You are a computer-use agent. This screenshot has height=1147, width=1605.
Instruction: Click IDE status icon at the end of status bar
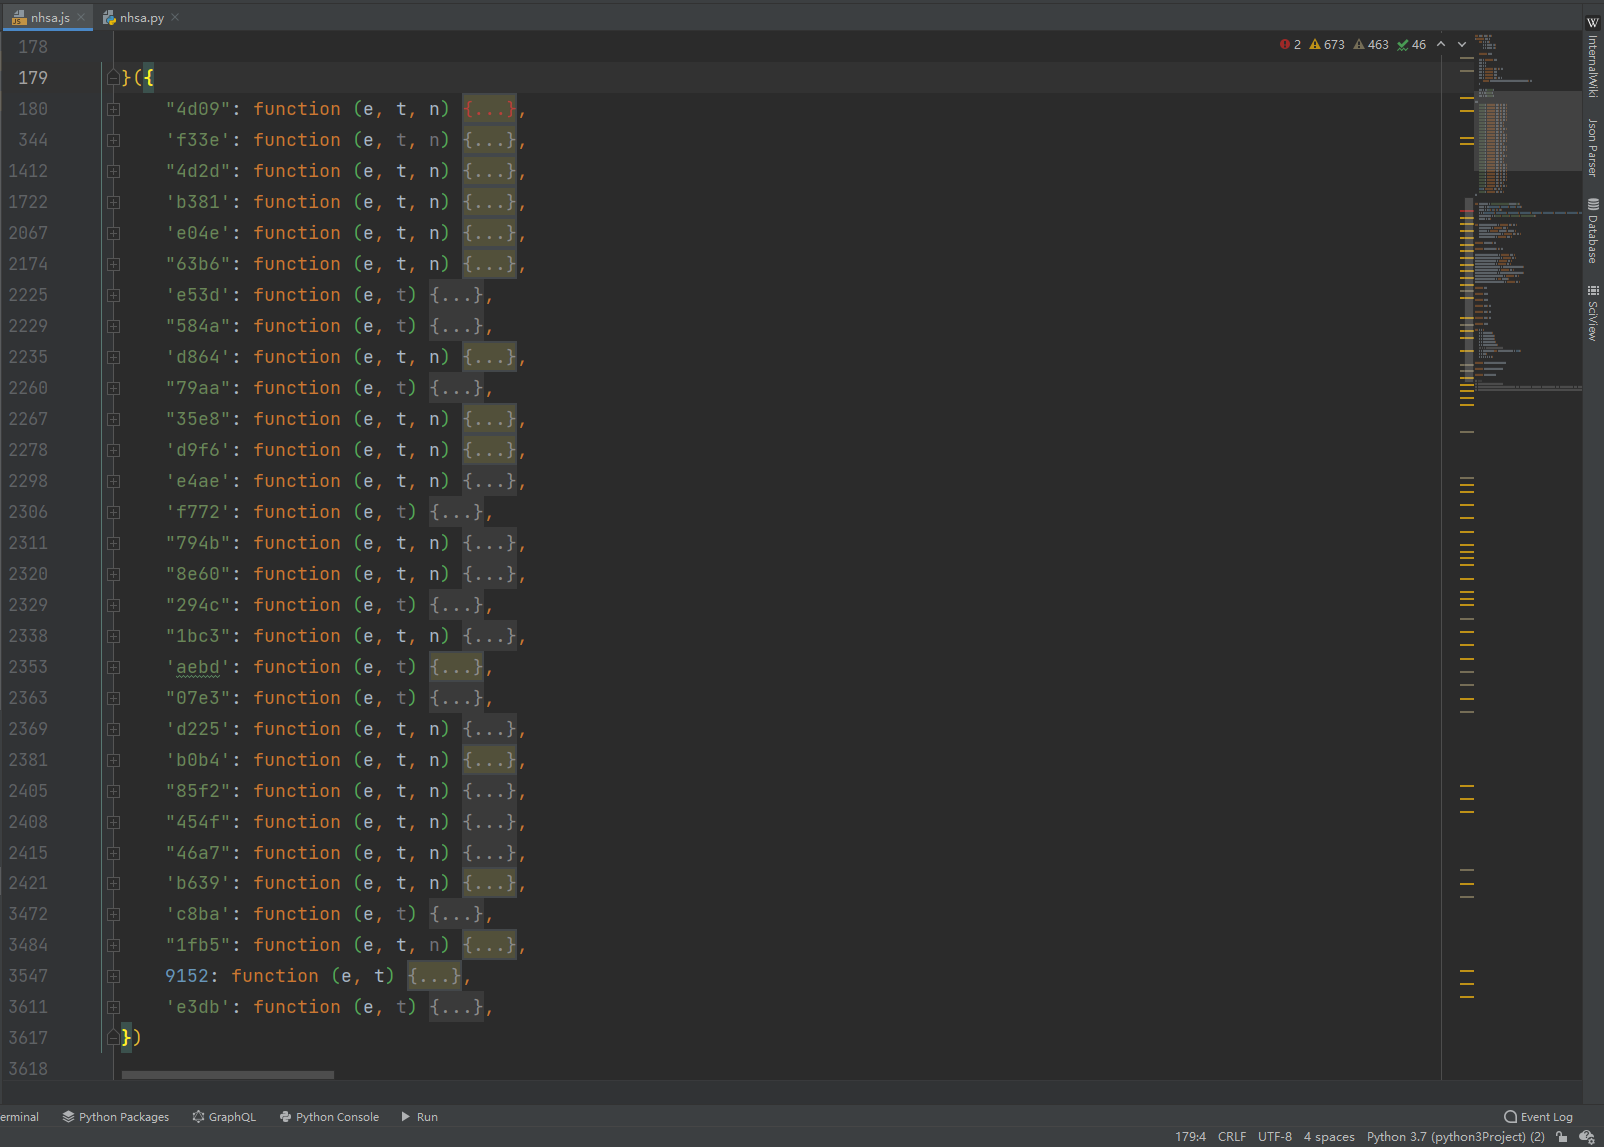[1586, 1137]
